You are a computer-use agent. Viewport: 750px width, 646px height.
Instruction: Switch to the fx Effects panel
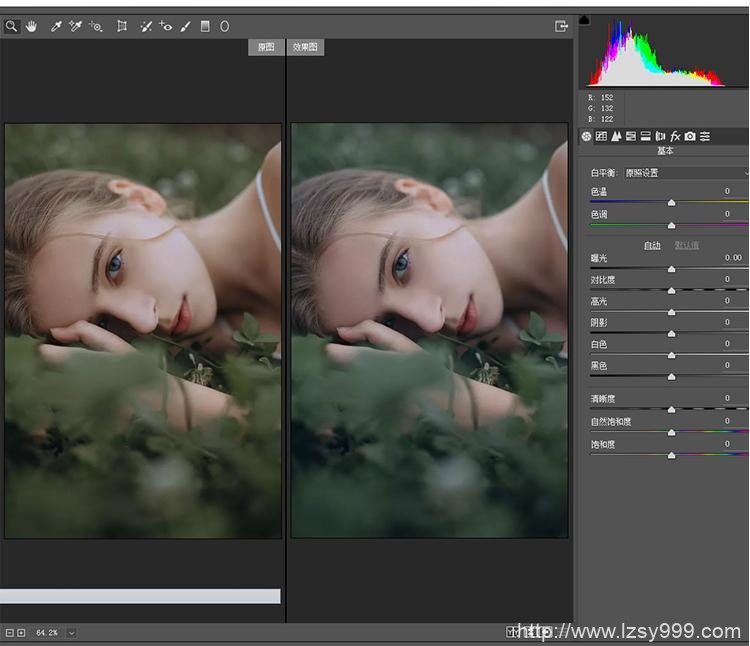coord(675,136)
